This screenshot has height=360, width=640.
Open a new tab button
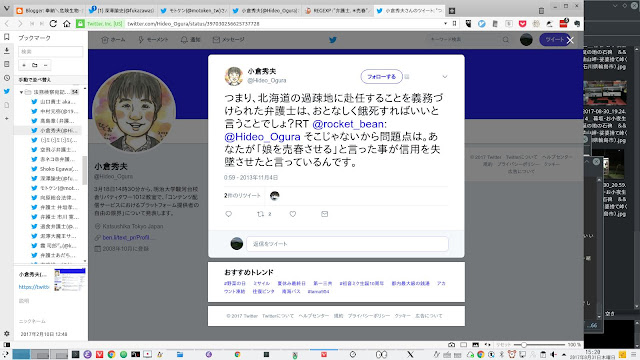452,11
